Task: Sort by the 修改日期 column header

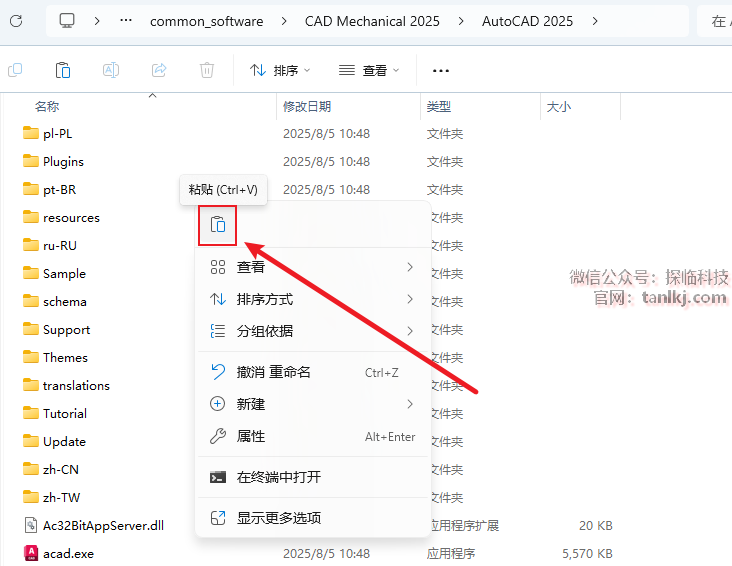Action: (307, 106)
